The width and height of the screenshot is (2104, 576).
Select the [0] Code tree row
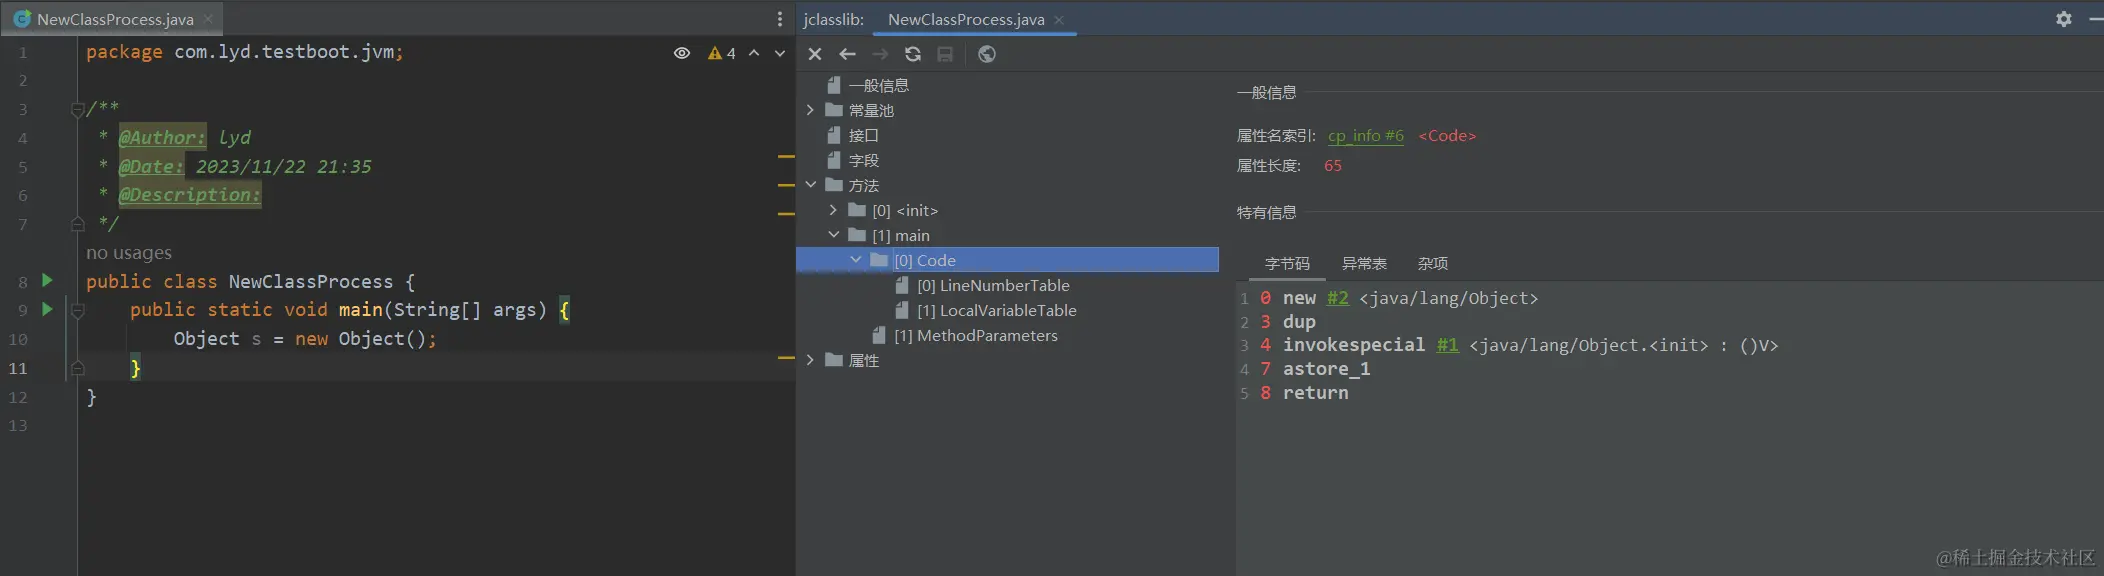[1007, 260]
